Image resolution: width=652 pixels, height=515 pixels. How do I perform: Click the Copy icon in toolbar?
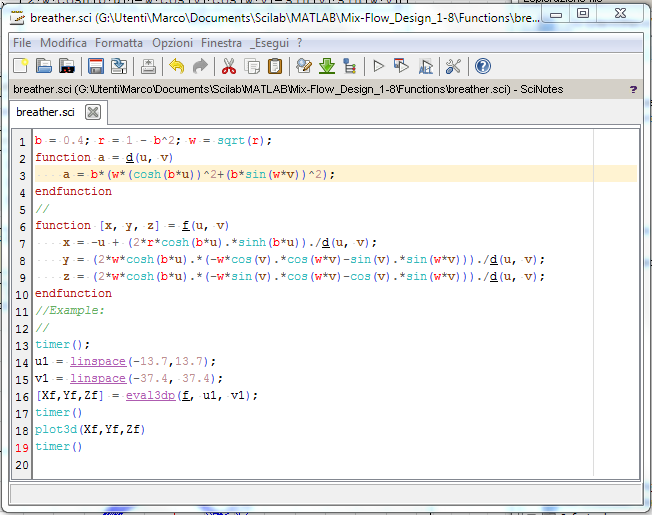[x=251, y=66]
